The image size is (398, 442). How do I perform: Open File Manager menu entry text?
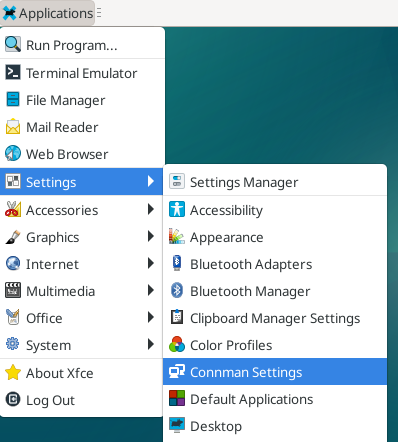(66, 100)
